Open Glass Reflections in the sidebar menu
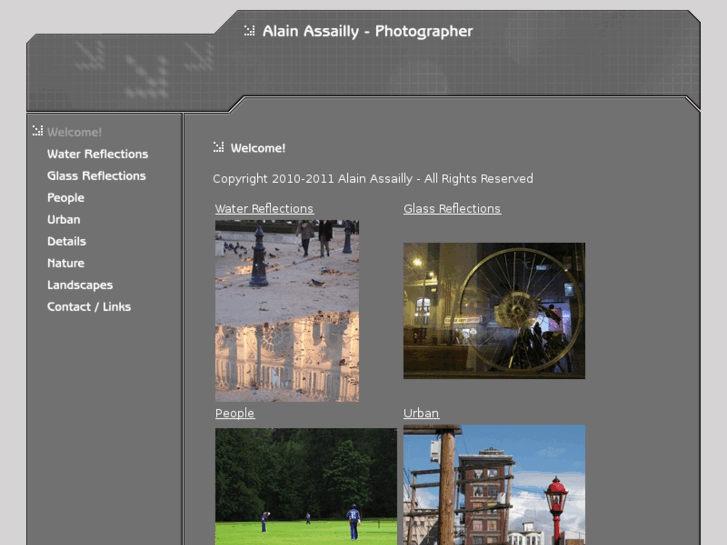Image resolution: width=727 pixels, height=545 pixels. (x=96, y=176)
